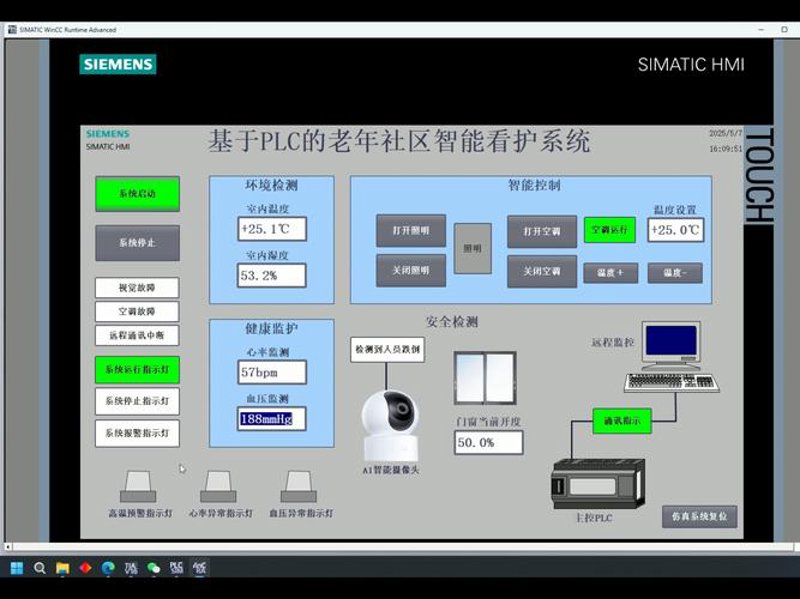Image resolution: width=800 pixels, height=599 pixels.
Task: Raise setpoint with 温度+ button
Action: pyautogui.click(x=610, y=273)
